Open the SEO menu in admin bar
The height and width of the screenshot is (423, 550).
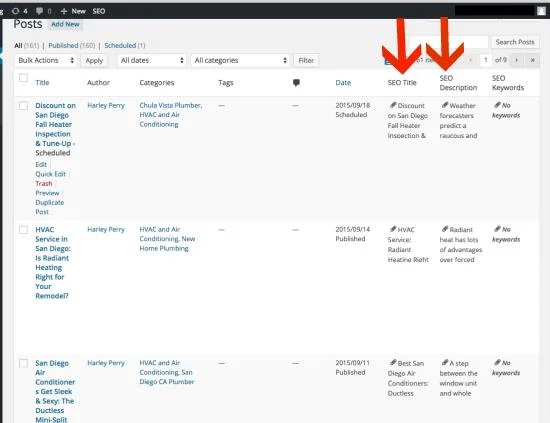pyautogui.click(x=99, y=11)
